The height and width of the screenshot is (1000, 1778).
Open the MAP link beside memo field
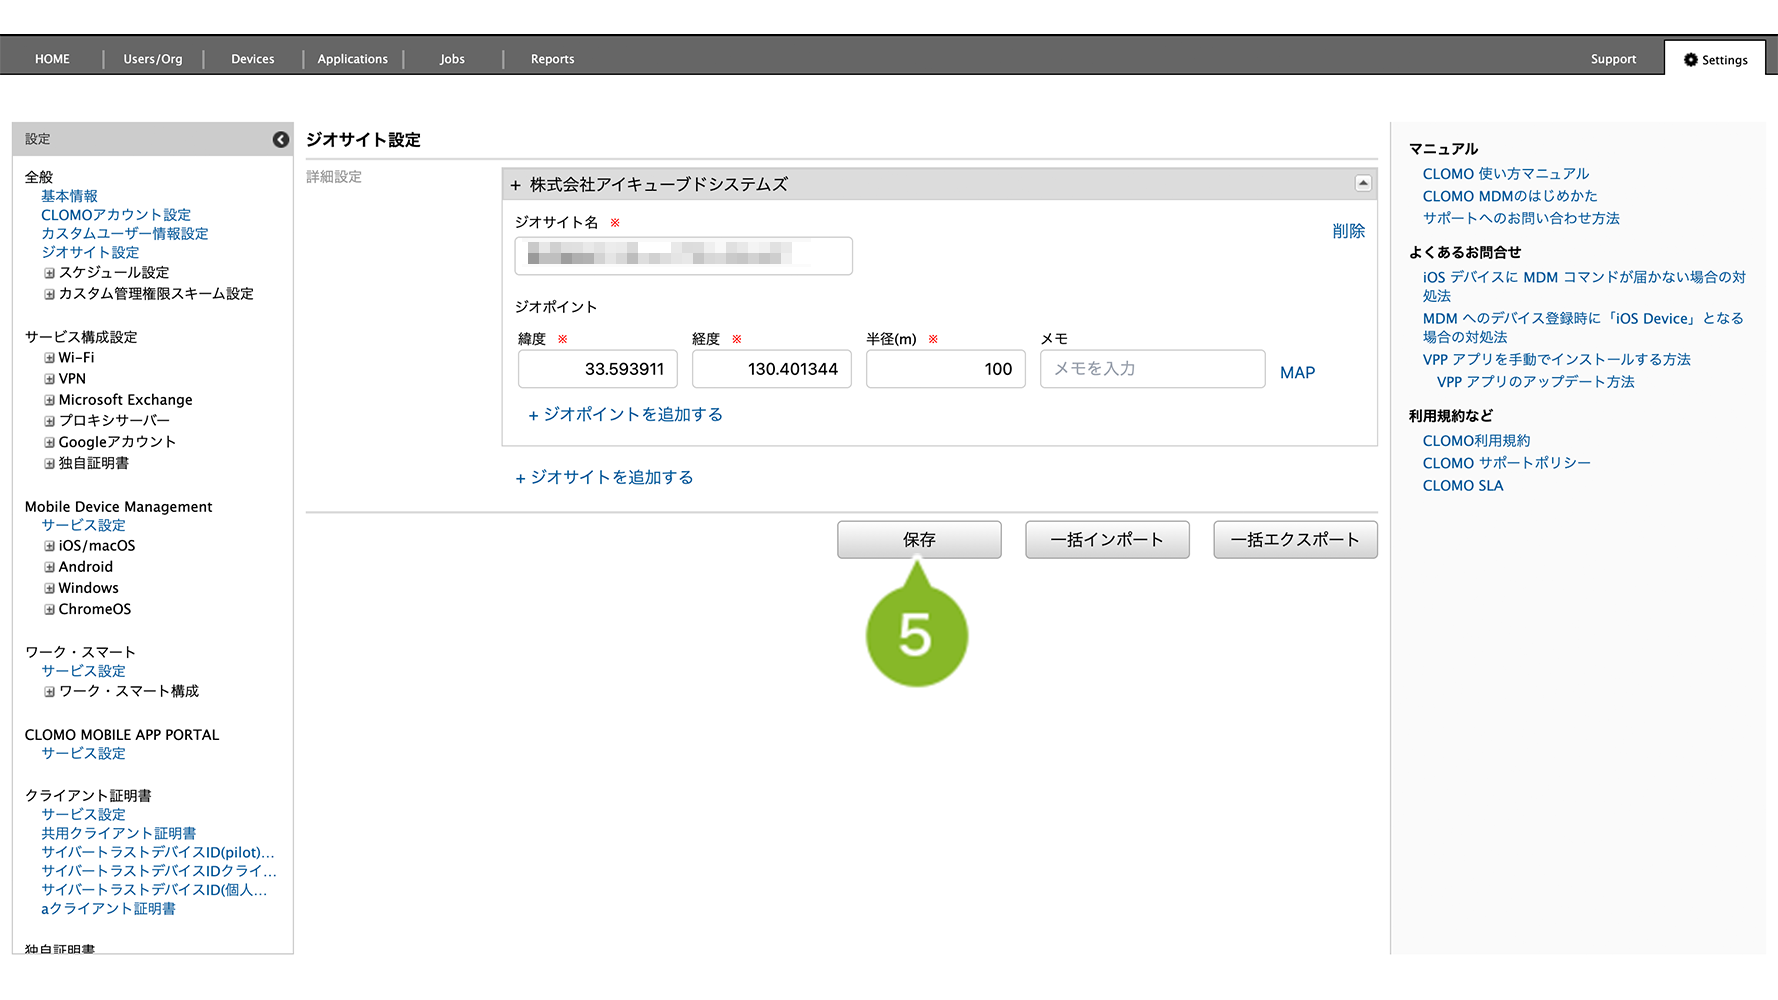point(1297,373)
